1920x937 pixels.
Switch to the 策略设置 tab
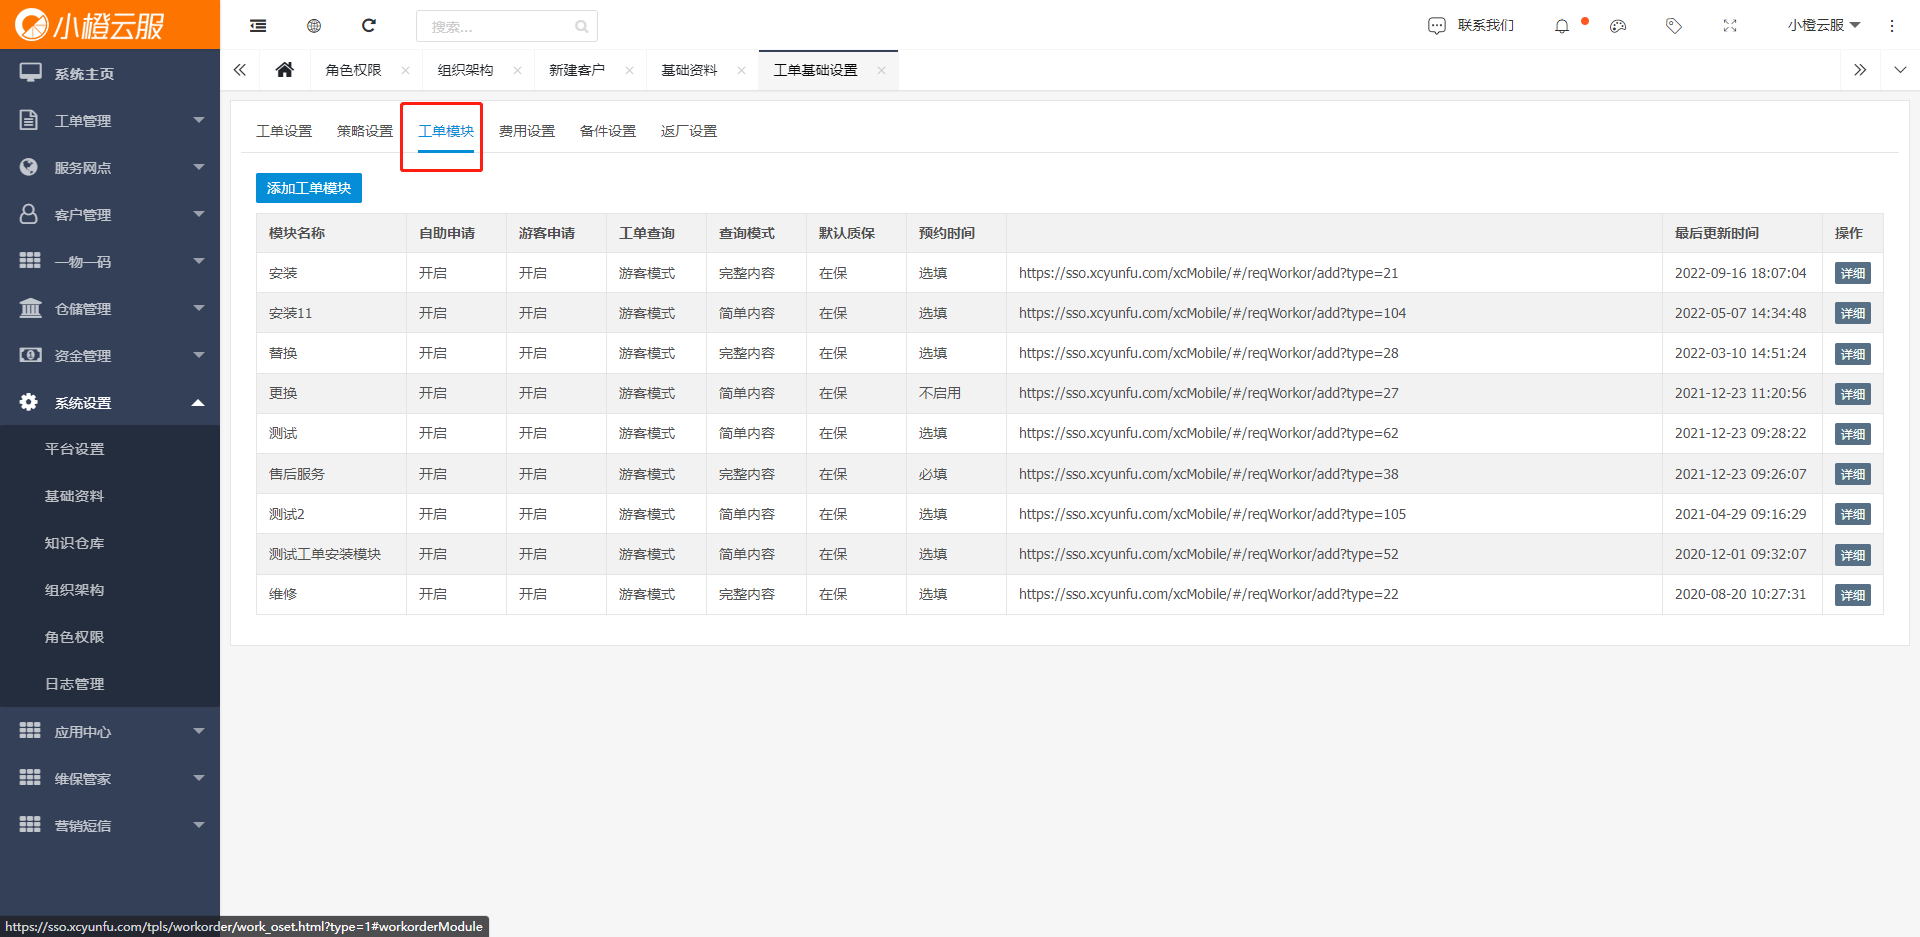pyautogui.click(x=365, y=131)
